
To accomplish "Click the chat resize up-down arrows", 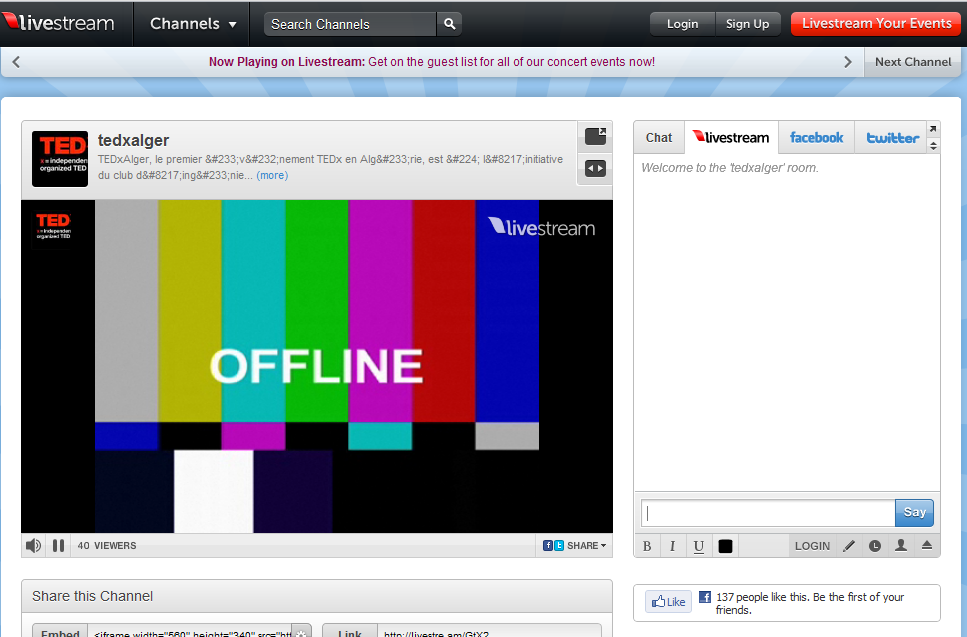I will click(x=933, y=146).
